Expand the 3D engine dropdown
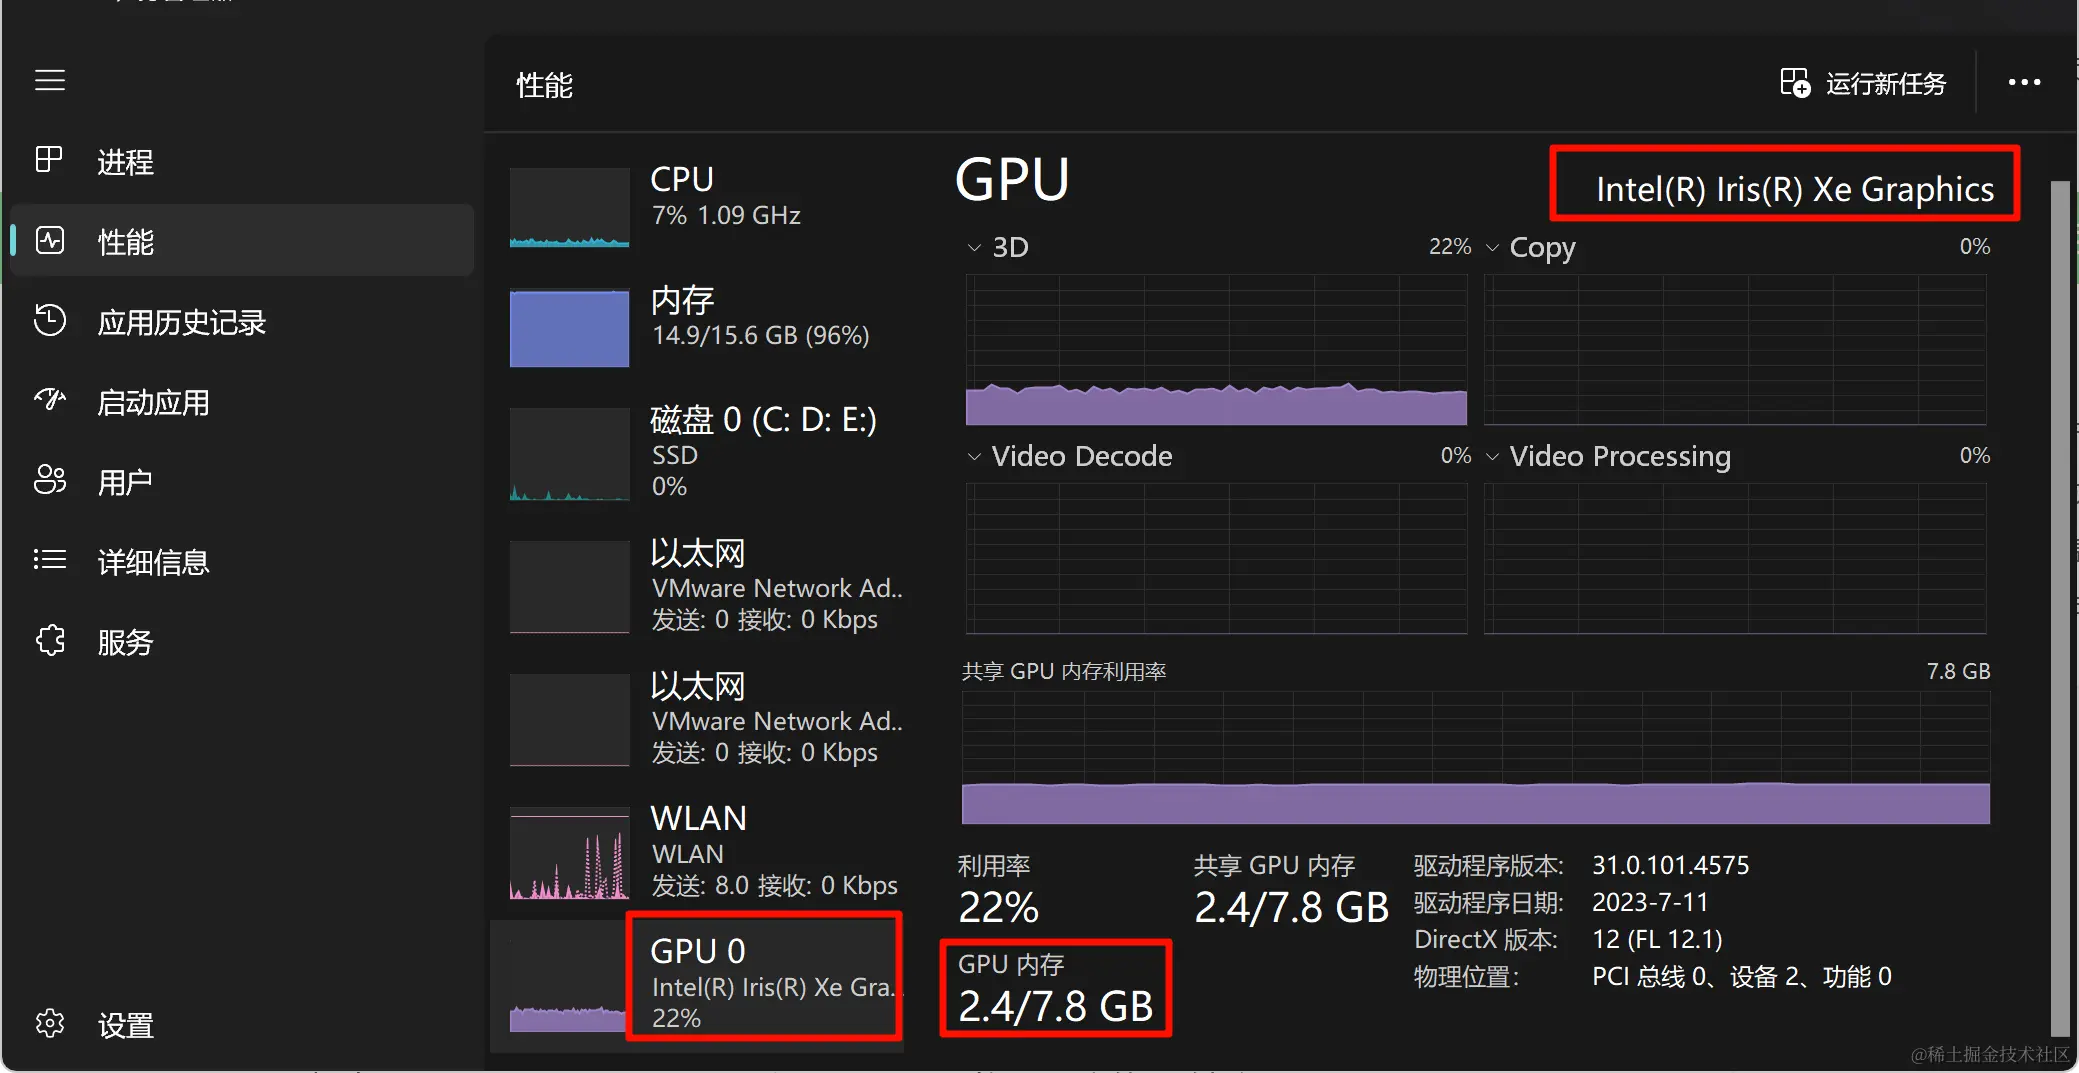The image size is (2079, 1073). point(974,247)
